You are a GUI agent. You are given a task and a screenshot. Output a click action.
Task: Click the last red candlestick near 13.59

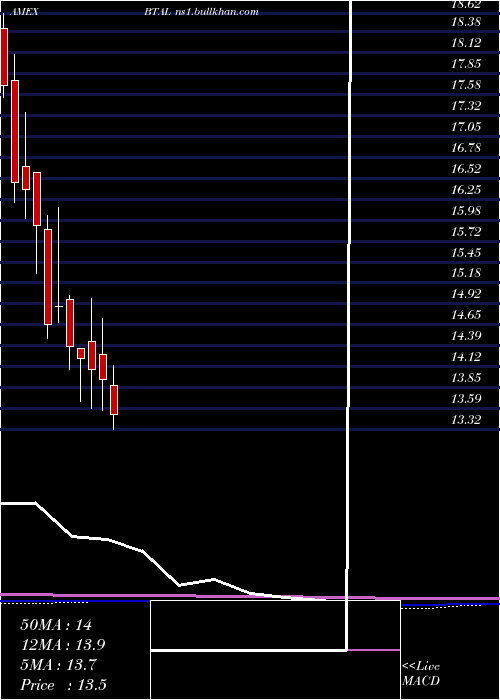coord(114,400)
